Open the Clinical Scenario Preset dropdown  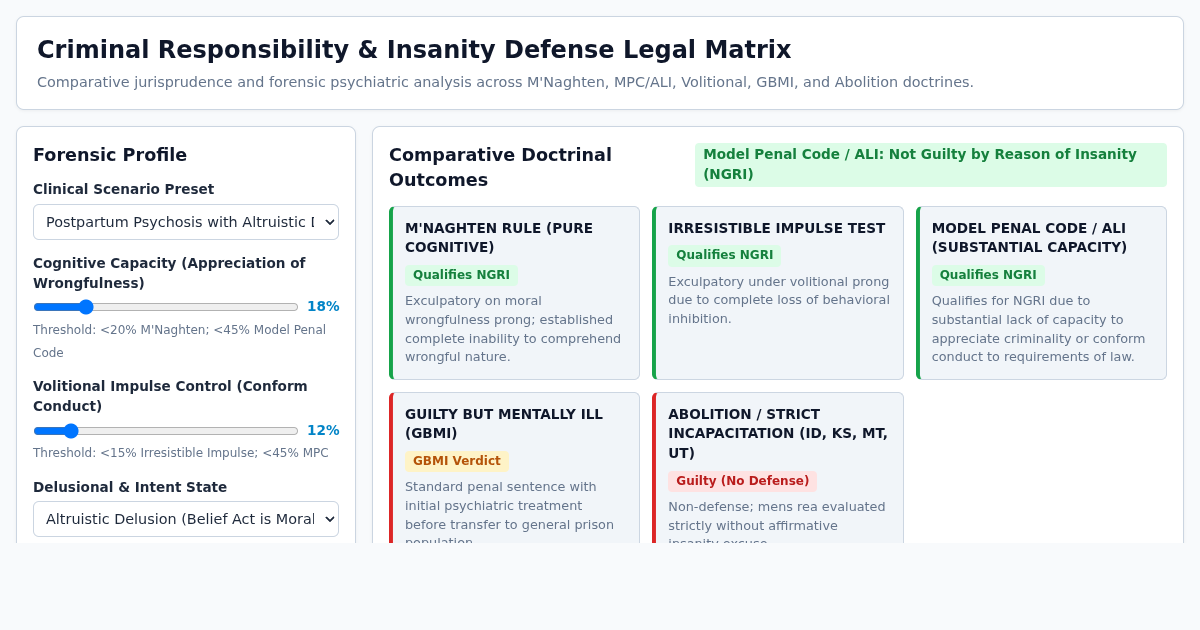point(186,222)
